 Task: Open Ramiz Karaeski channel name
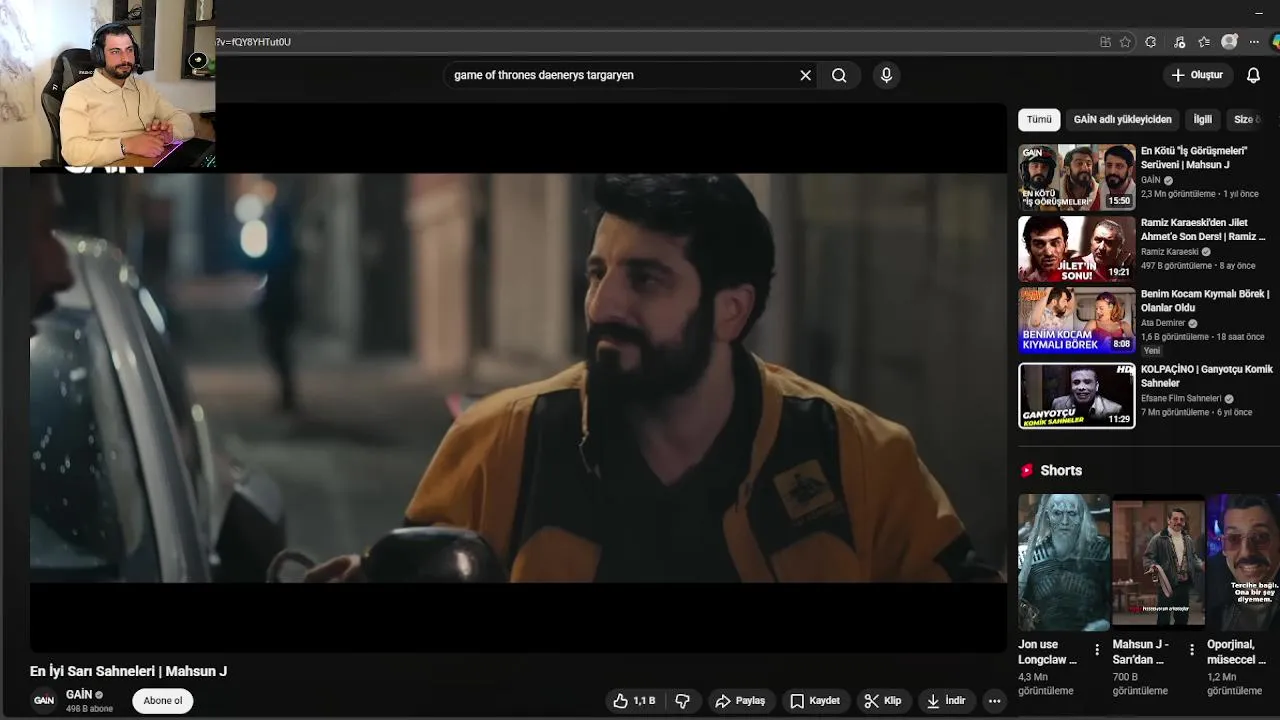tap(1169, 252)
